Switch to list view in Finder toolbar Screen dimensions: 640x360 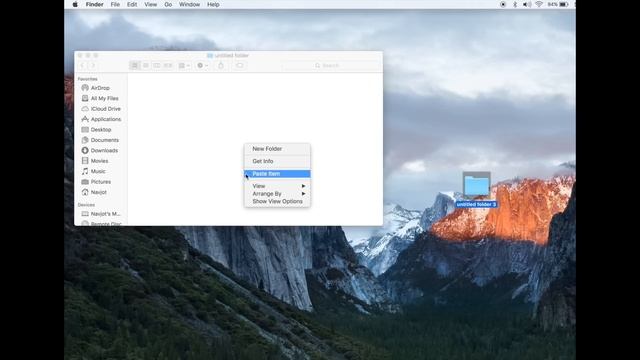pyautogui.click(x=146, y=65)
